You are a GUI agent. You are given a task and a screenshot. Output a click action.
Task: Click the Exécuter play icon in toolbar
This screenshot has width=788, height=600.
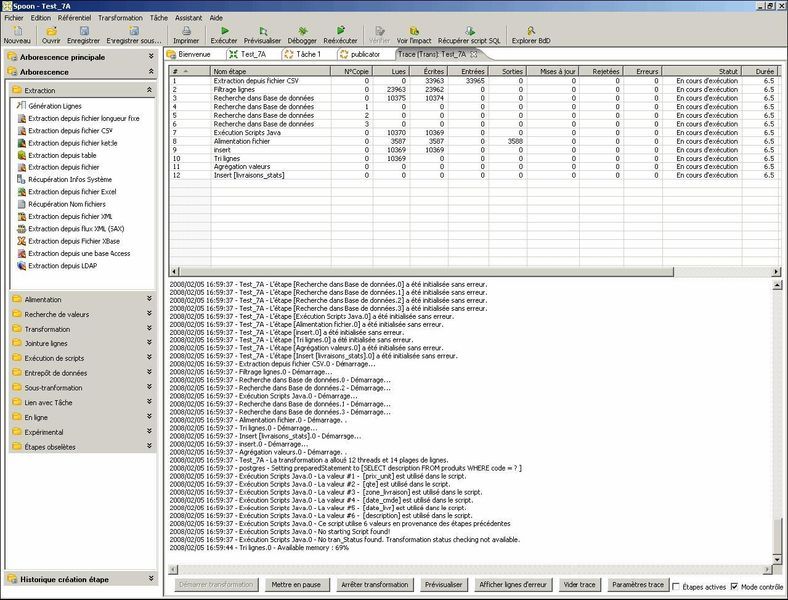[223, 31]
